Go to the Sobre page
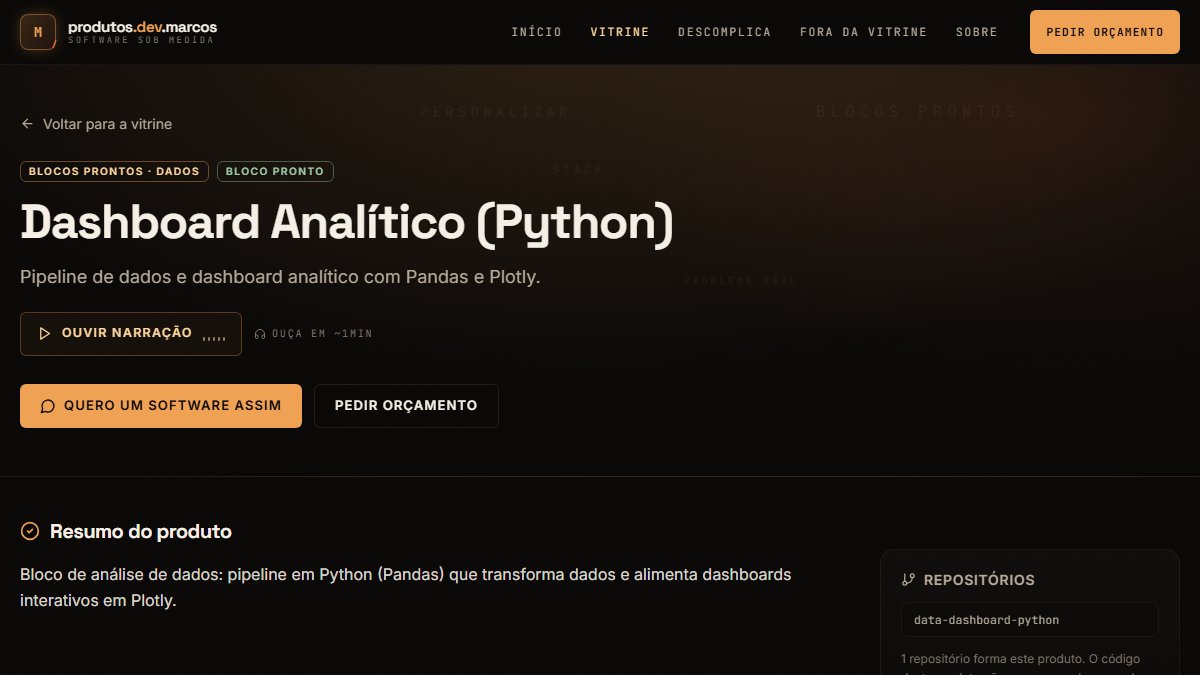The image size is (1200, 675). (x=977, y=32)
